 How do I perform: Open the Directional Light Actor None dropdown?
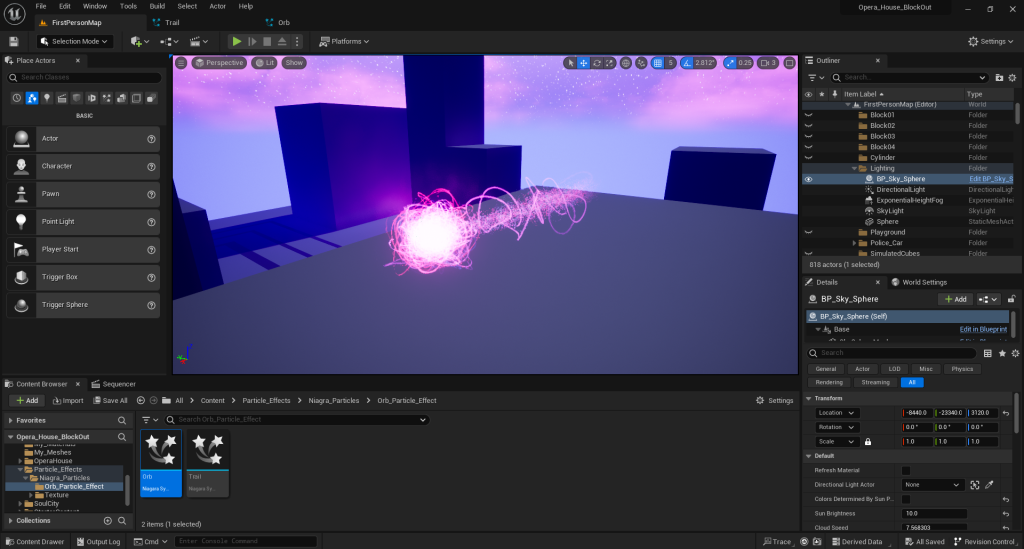click(932, 484)
